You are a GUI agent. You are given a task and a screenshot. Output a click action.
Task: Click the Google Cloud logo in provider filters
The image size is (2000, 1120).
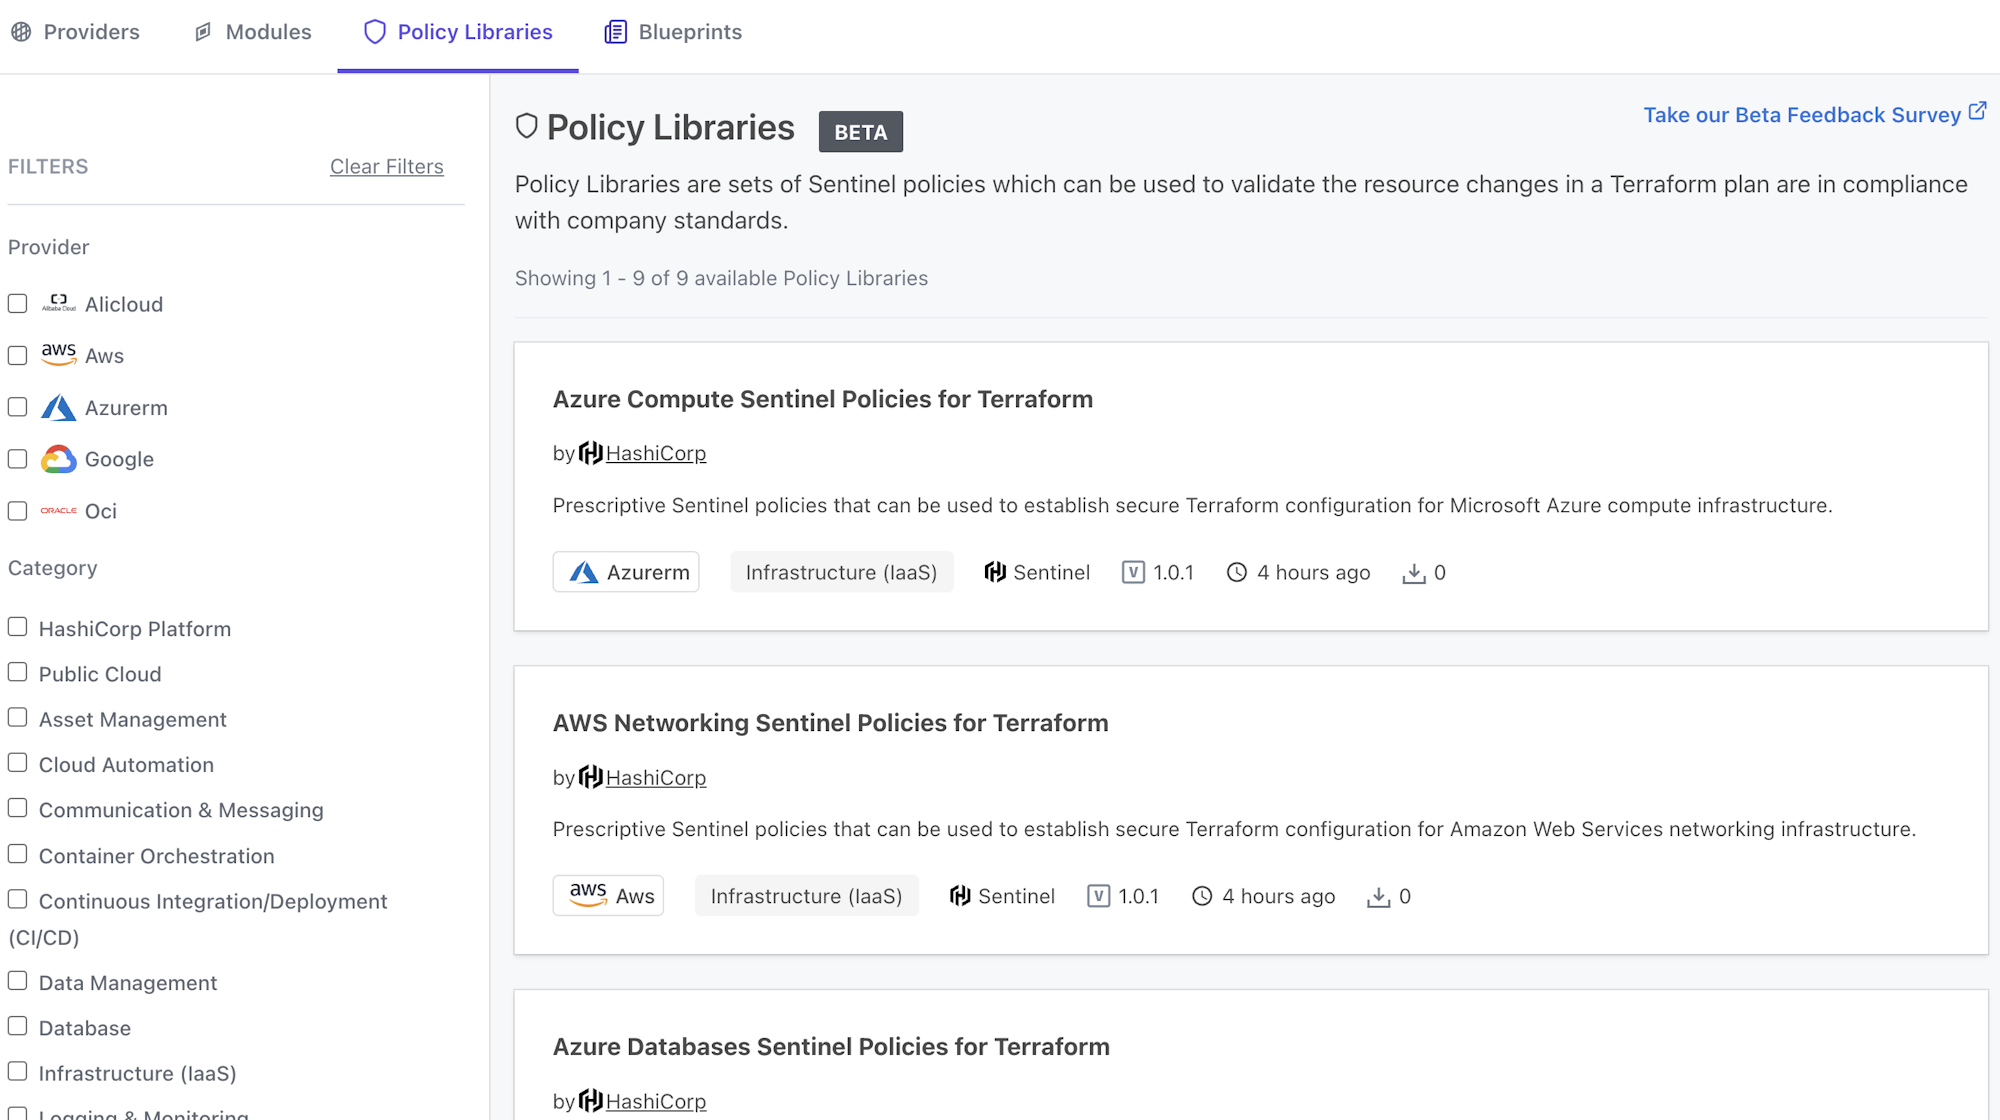[58, 459]
